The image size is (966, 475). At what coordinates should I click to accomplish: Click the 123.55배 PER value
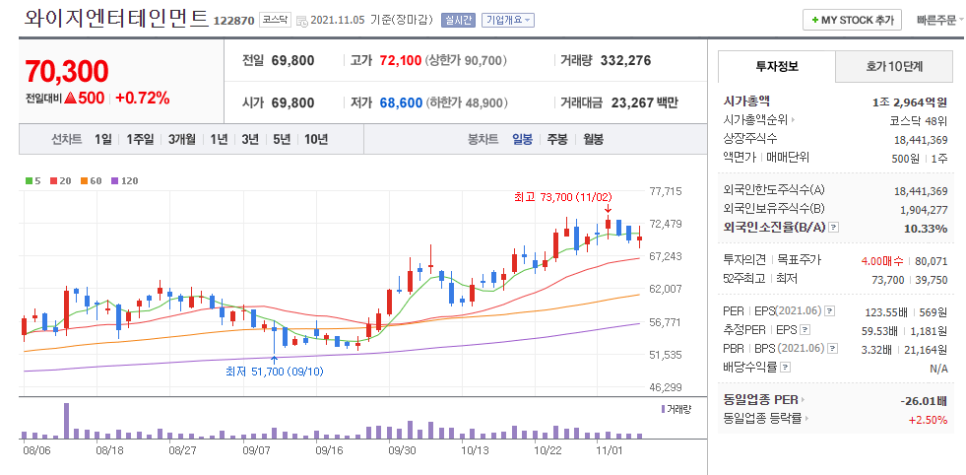click(x=886, y=311)
